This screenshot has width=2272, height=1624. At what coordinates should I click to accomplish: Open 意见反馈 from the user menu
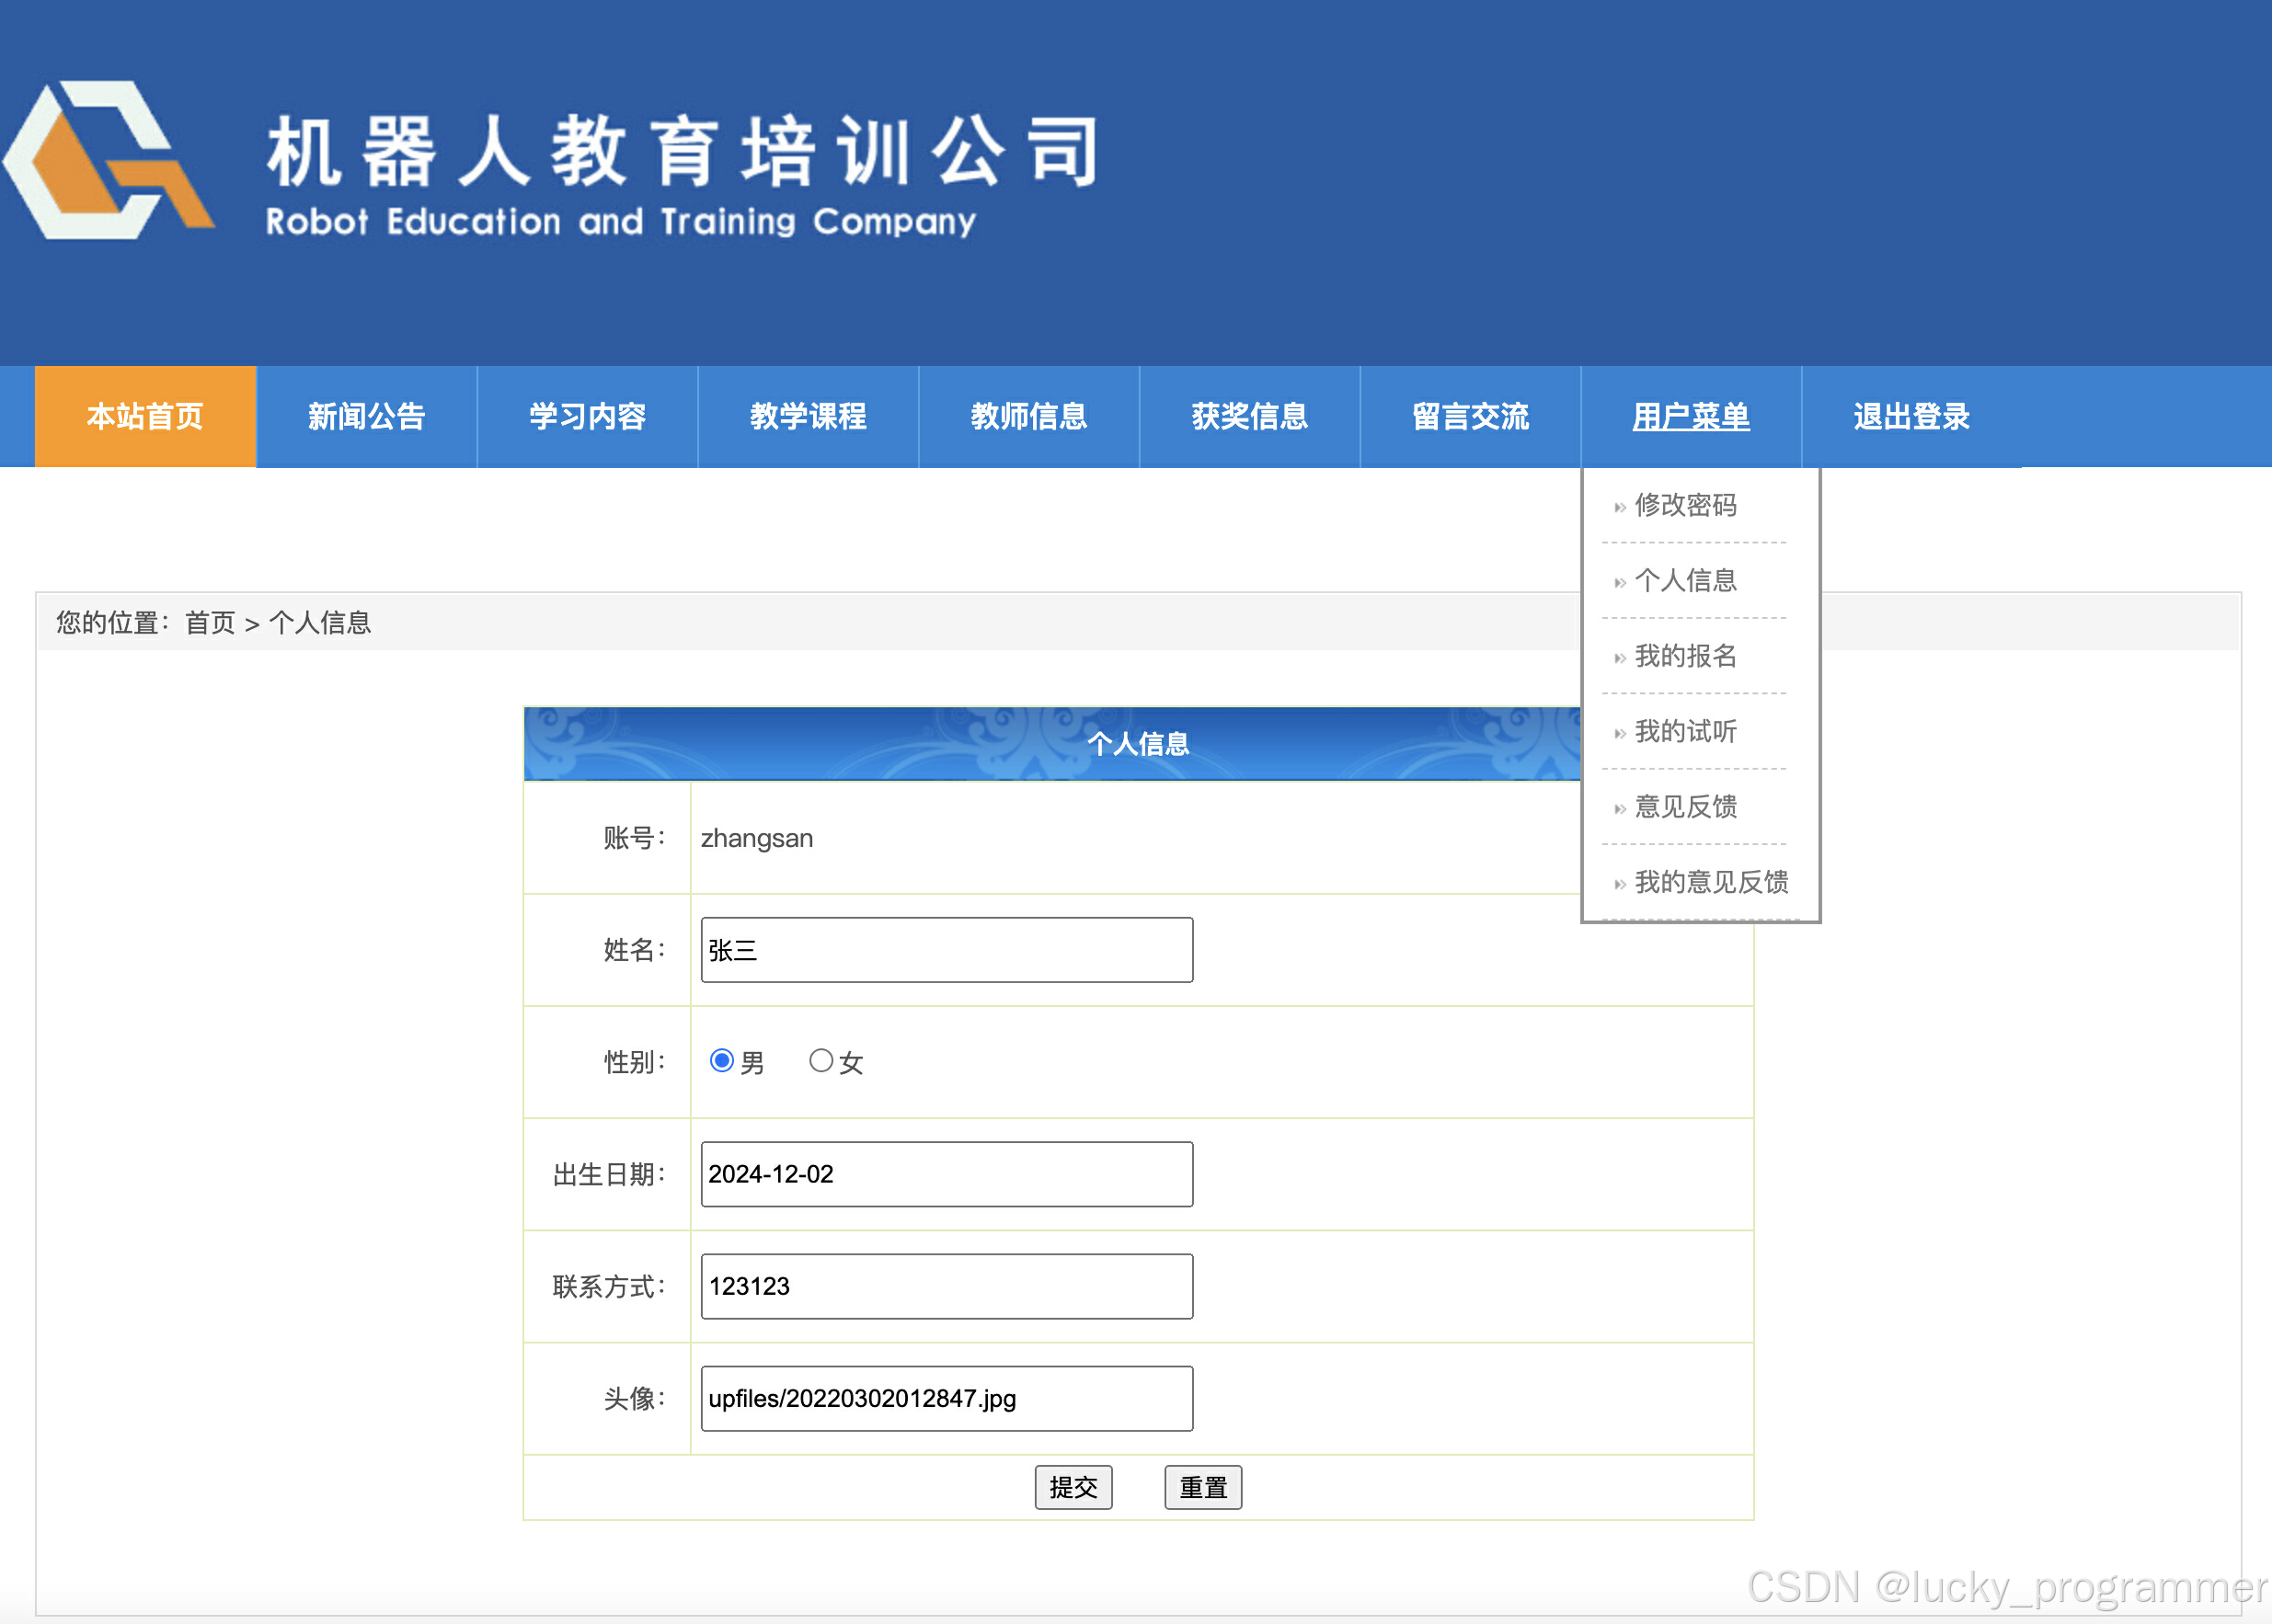click(x=1685, y=806)
